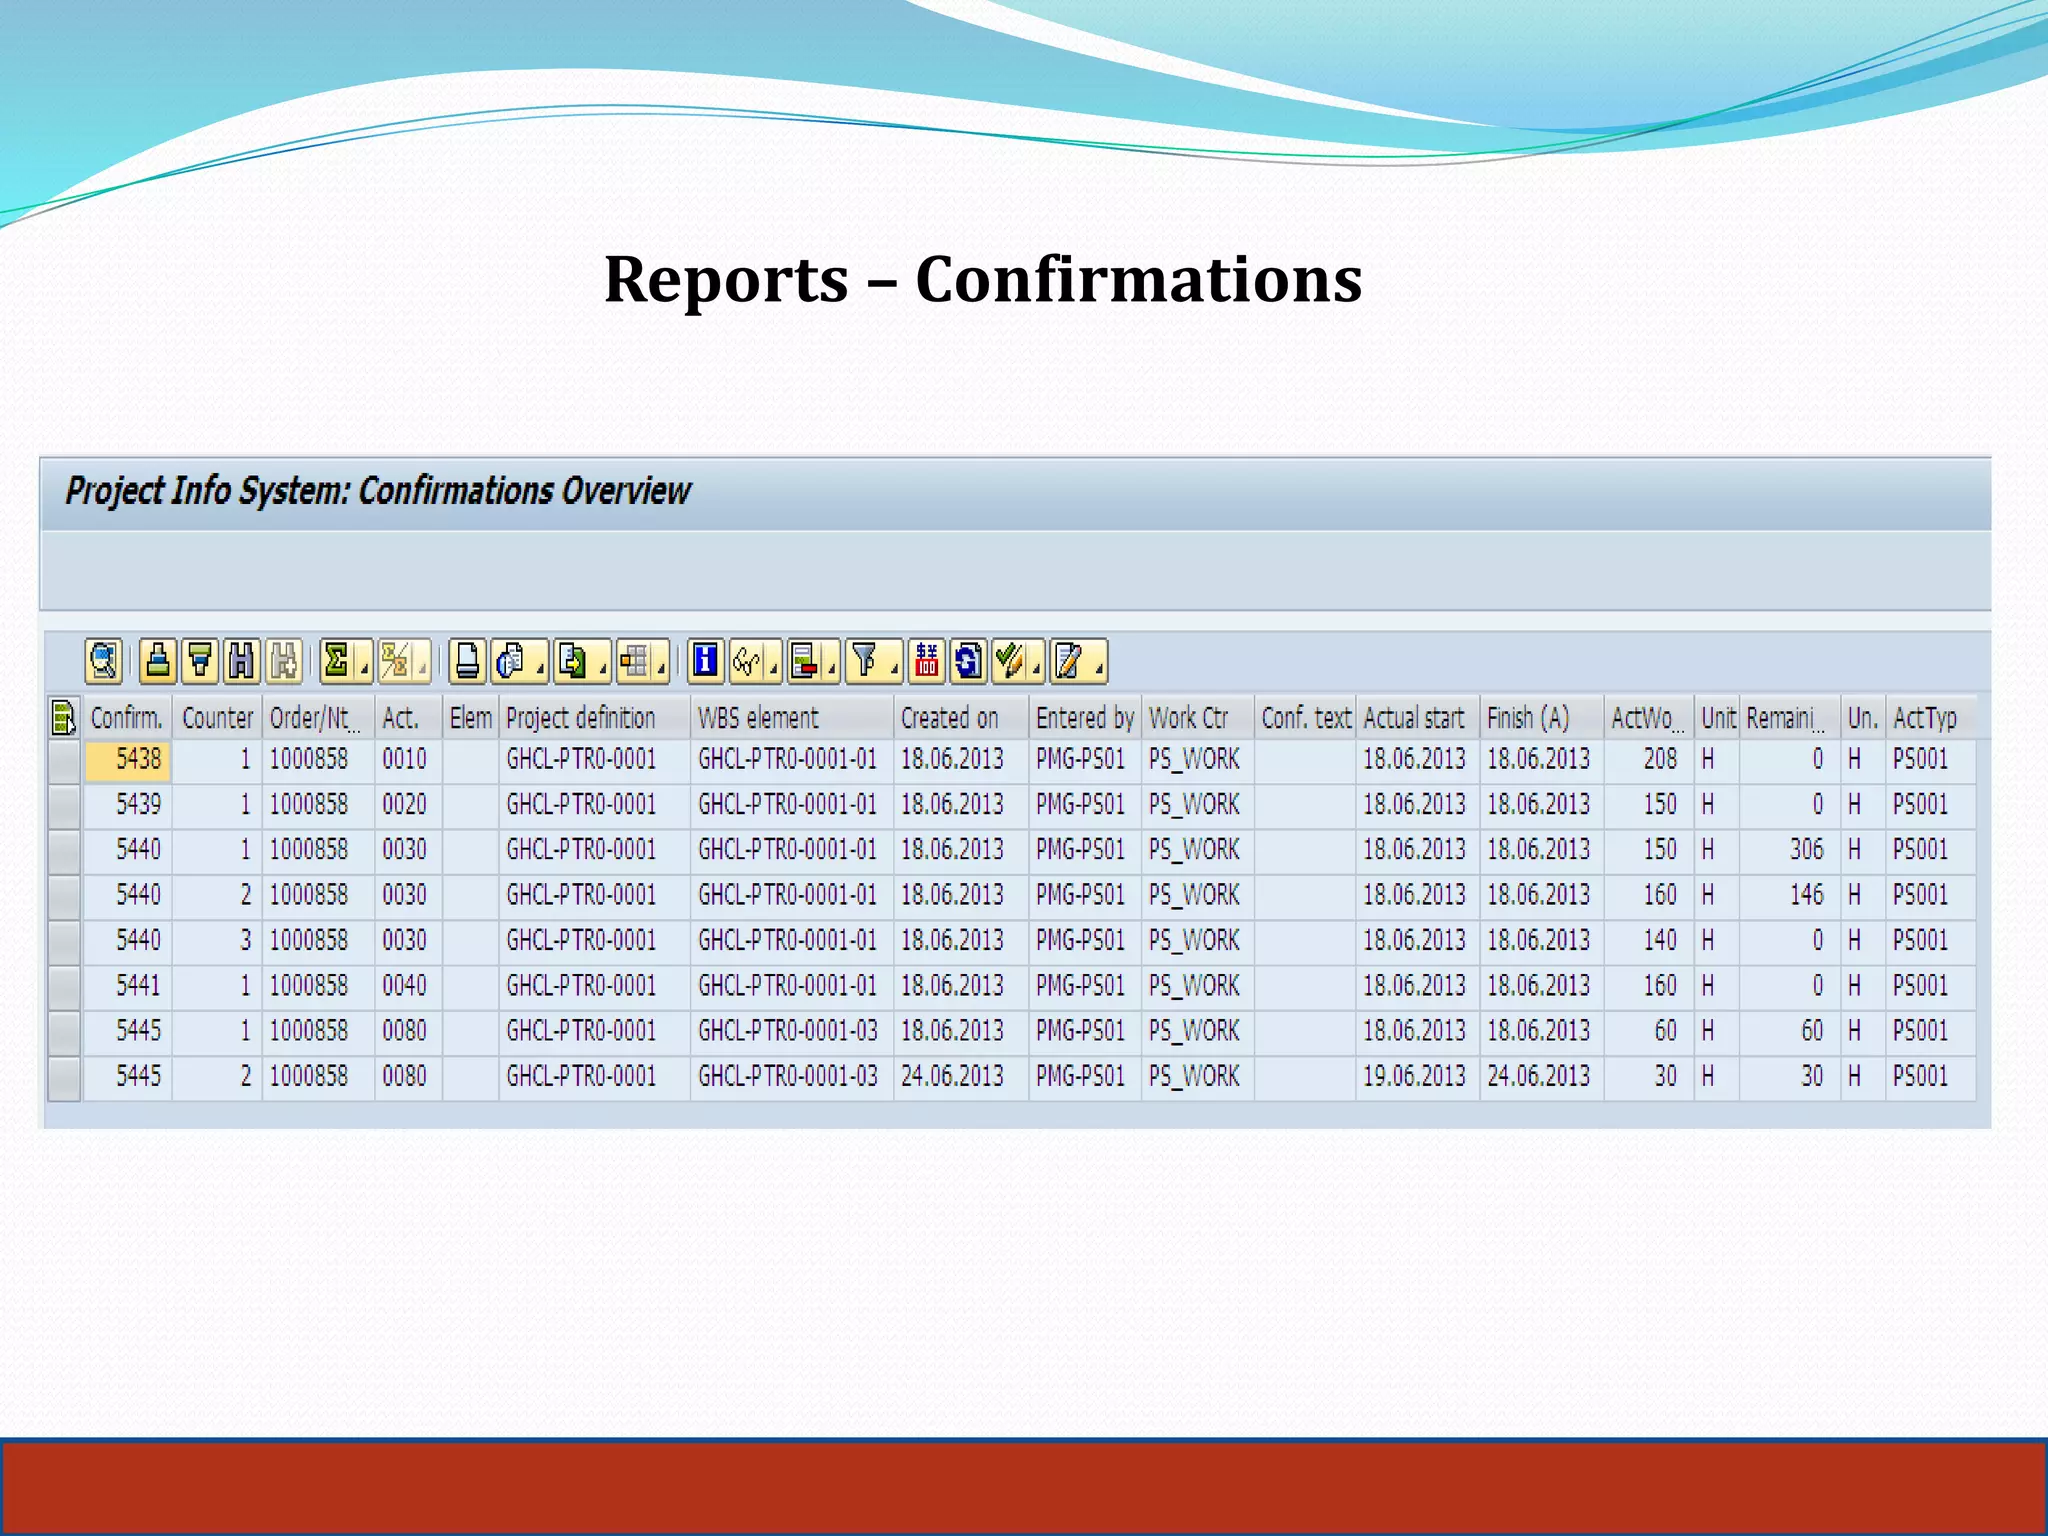Select row of confirmation 5439
Image resolution: width=2048 pixels, height=1536 pixels.
64,805
